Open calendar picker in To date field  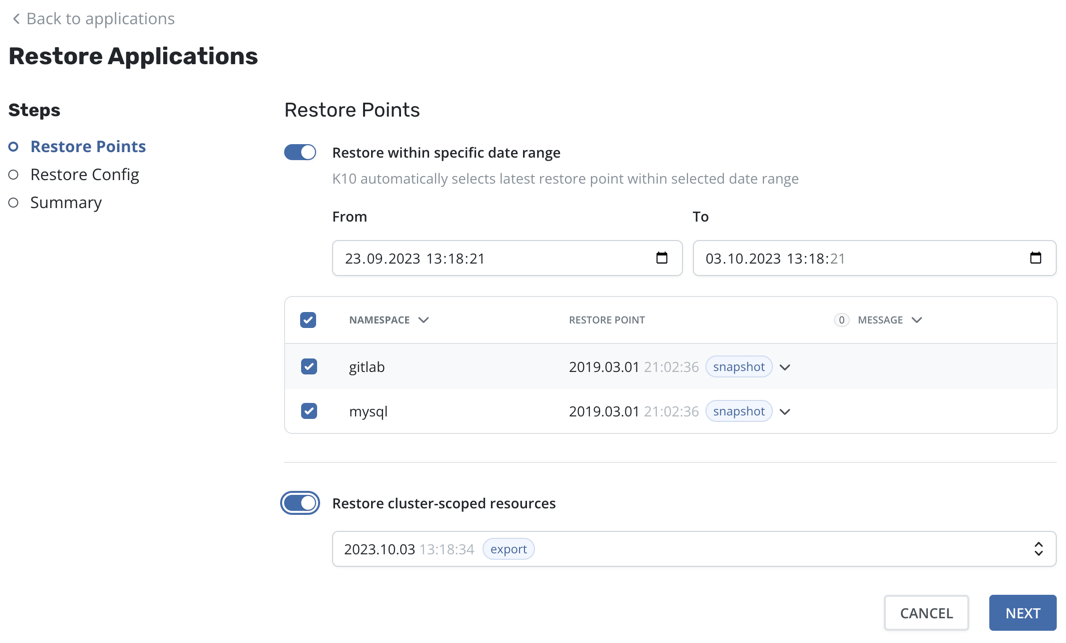pyautogui.click(x=1035, y=258)
